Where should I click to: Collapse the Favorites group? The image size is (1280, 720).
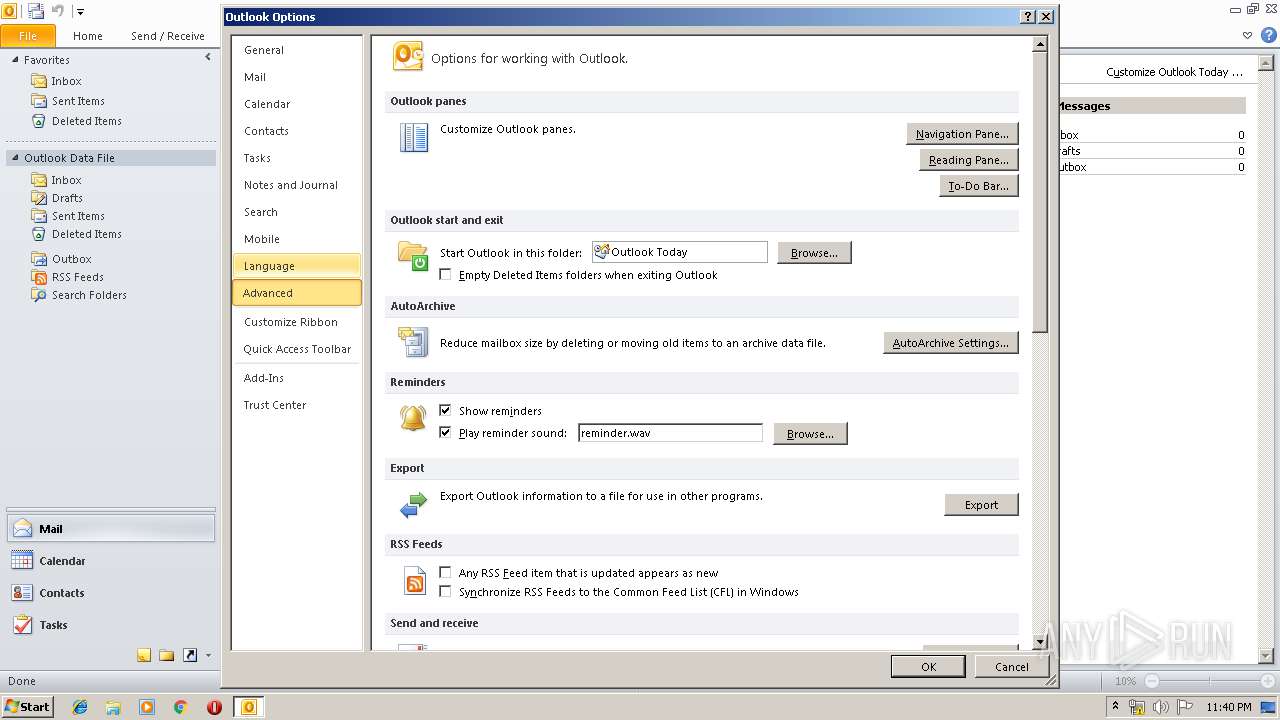point(15,60)
